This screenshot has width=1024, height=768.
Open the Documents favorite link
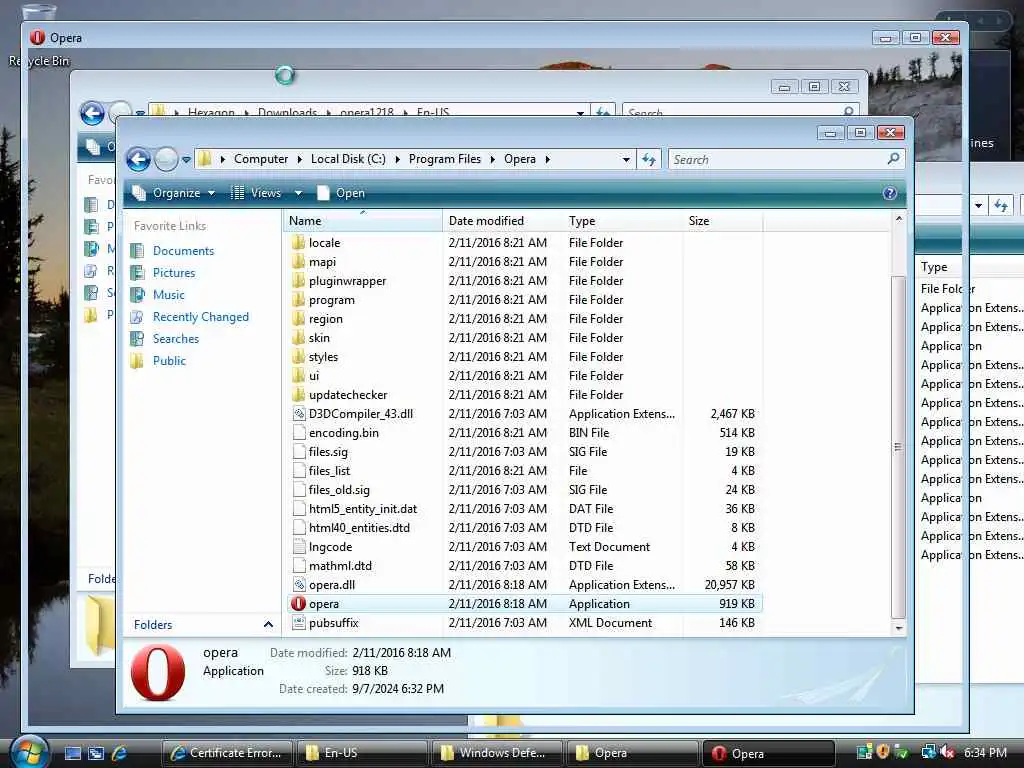coord(184,251)
